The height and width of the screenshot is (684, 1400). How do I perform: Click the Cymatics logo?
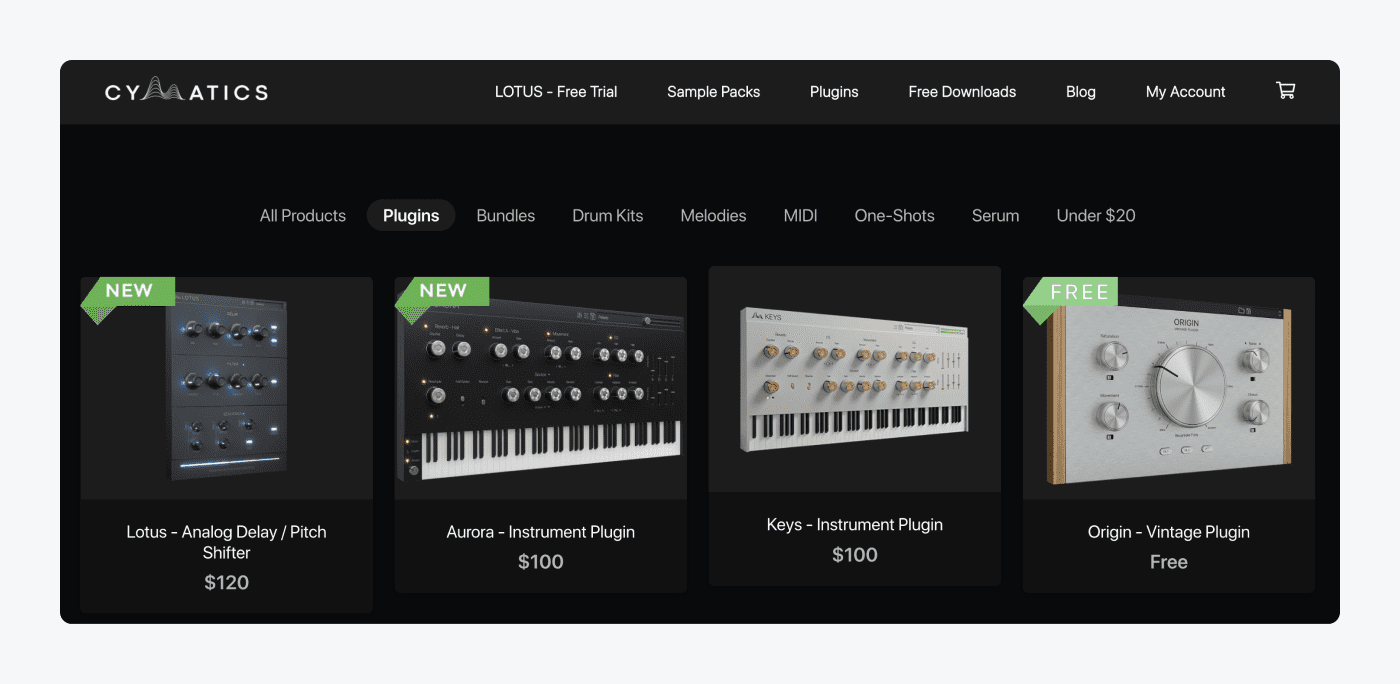[187, 92]
